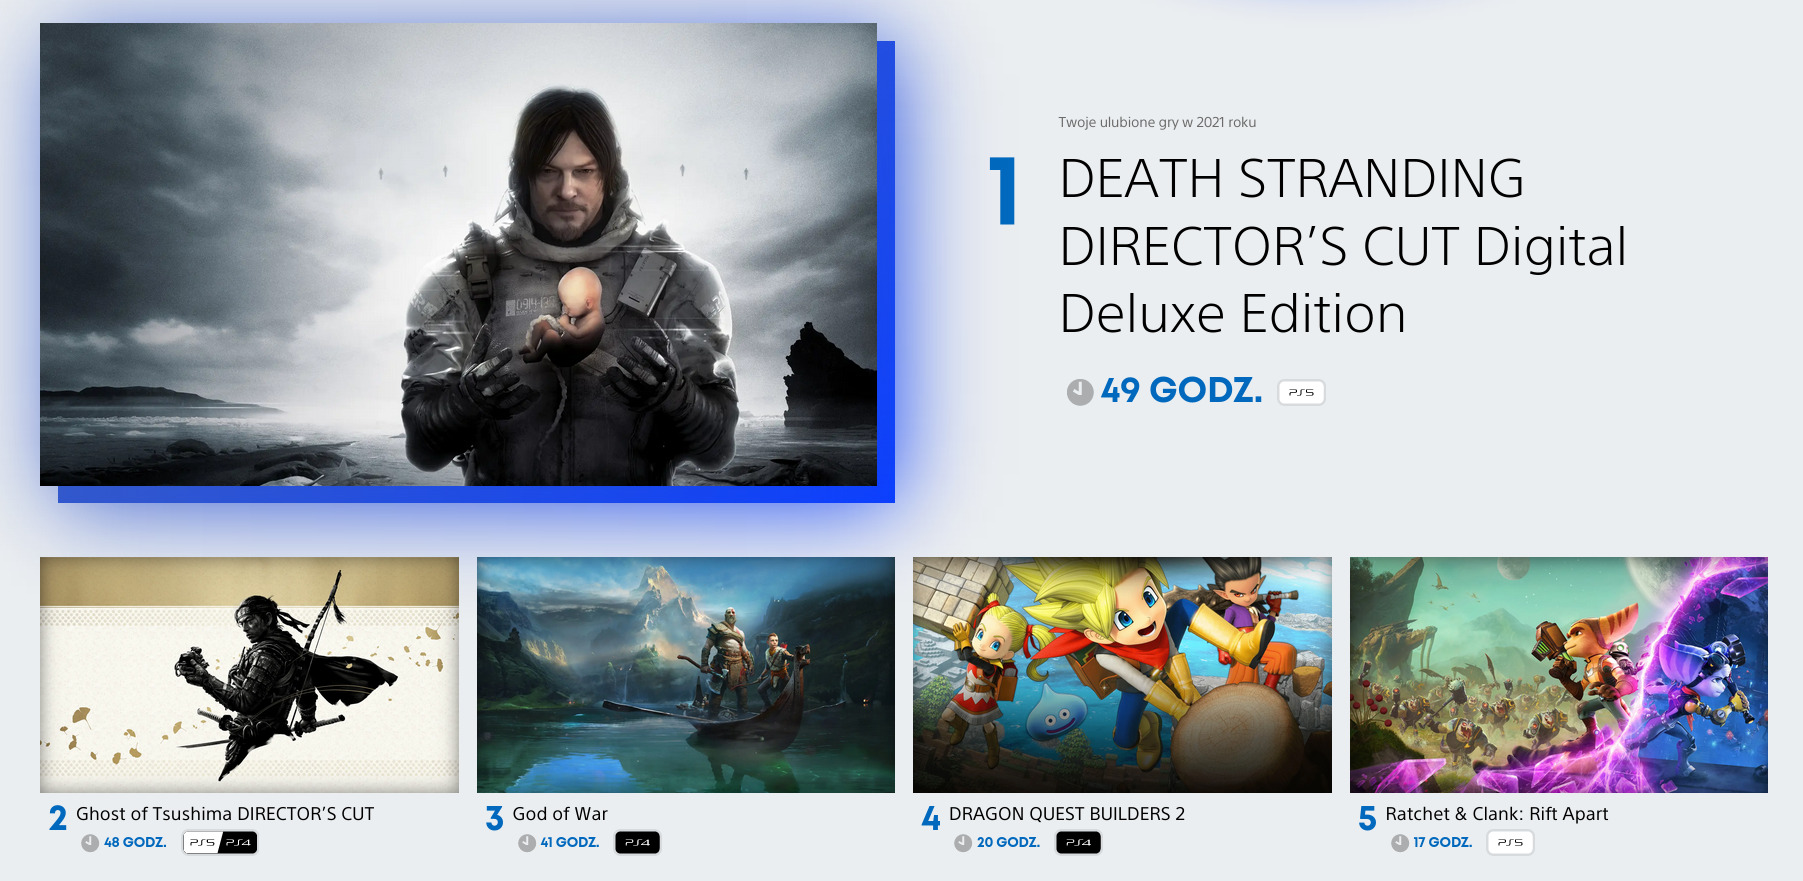
Task: Click the clock icon beside 48 GODZ.
Action: [90, 843]
